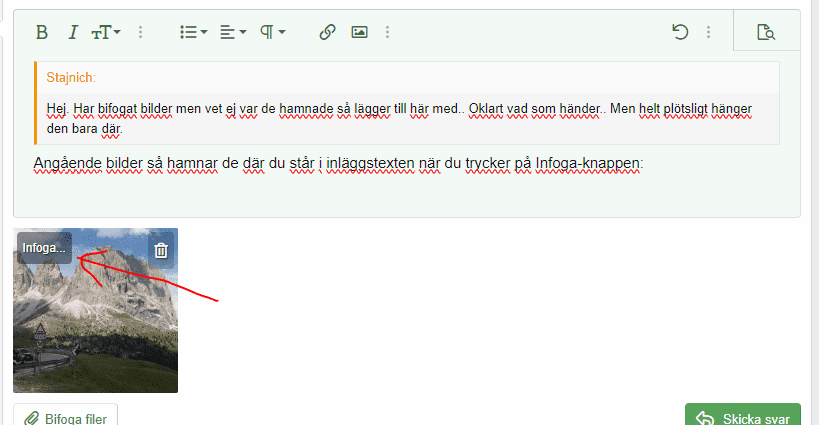Open the list type dropdown
The width and height of the screenshot is (819, 425).
(194, 32)
